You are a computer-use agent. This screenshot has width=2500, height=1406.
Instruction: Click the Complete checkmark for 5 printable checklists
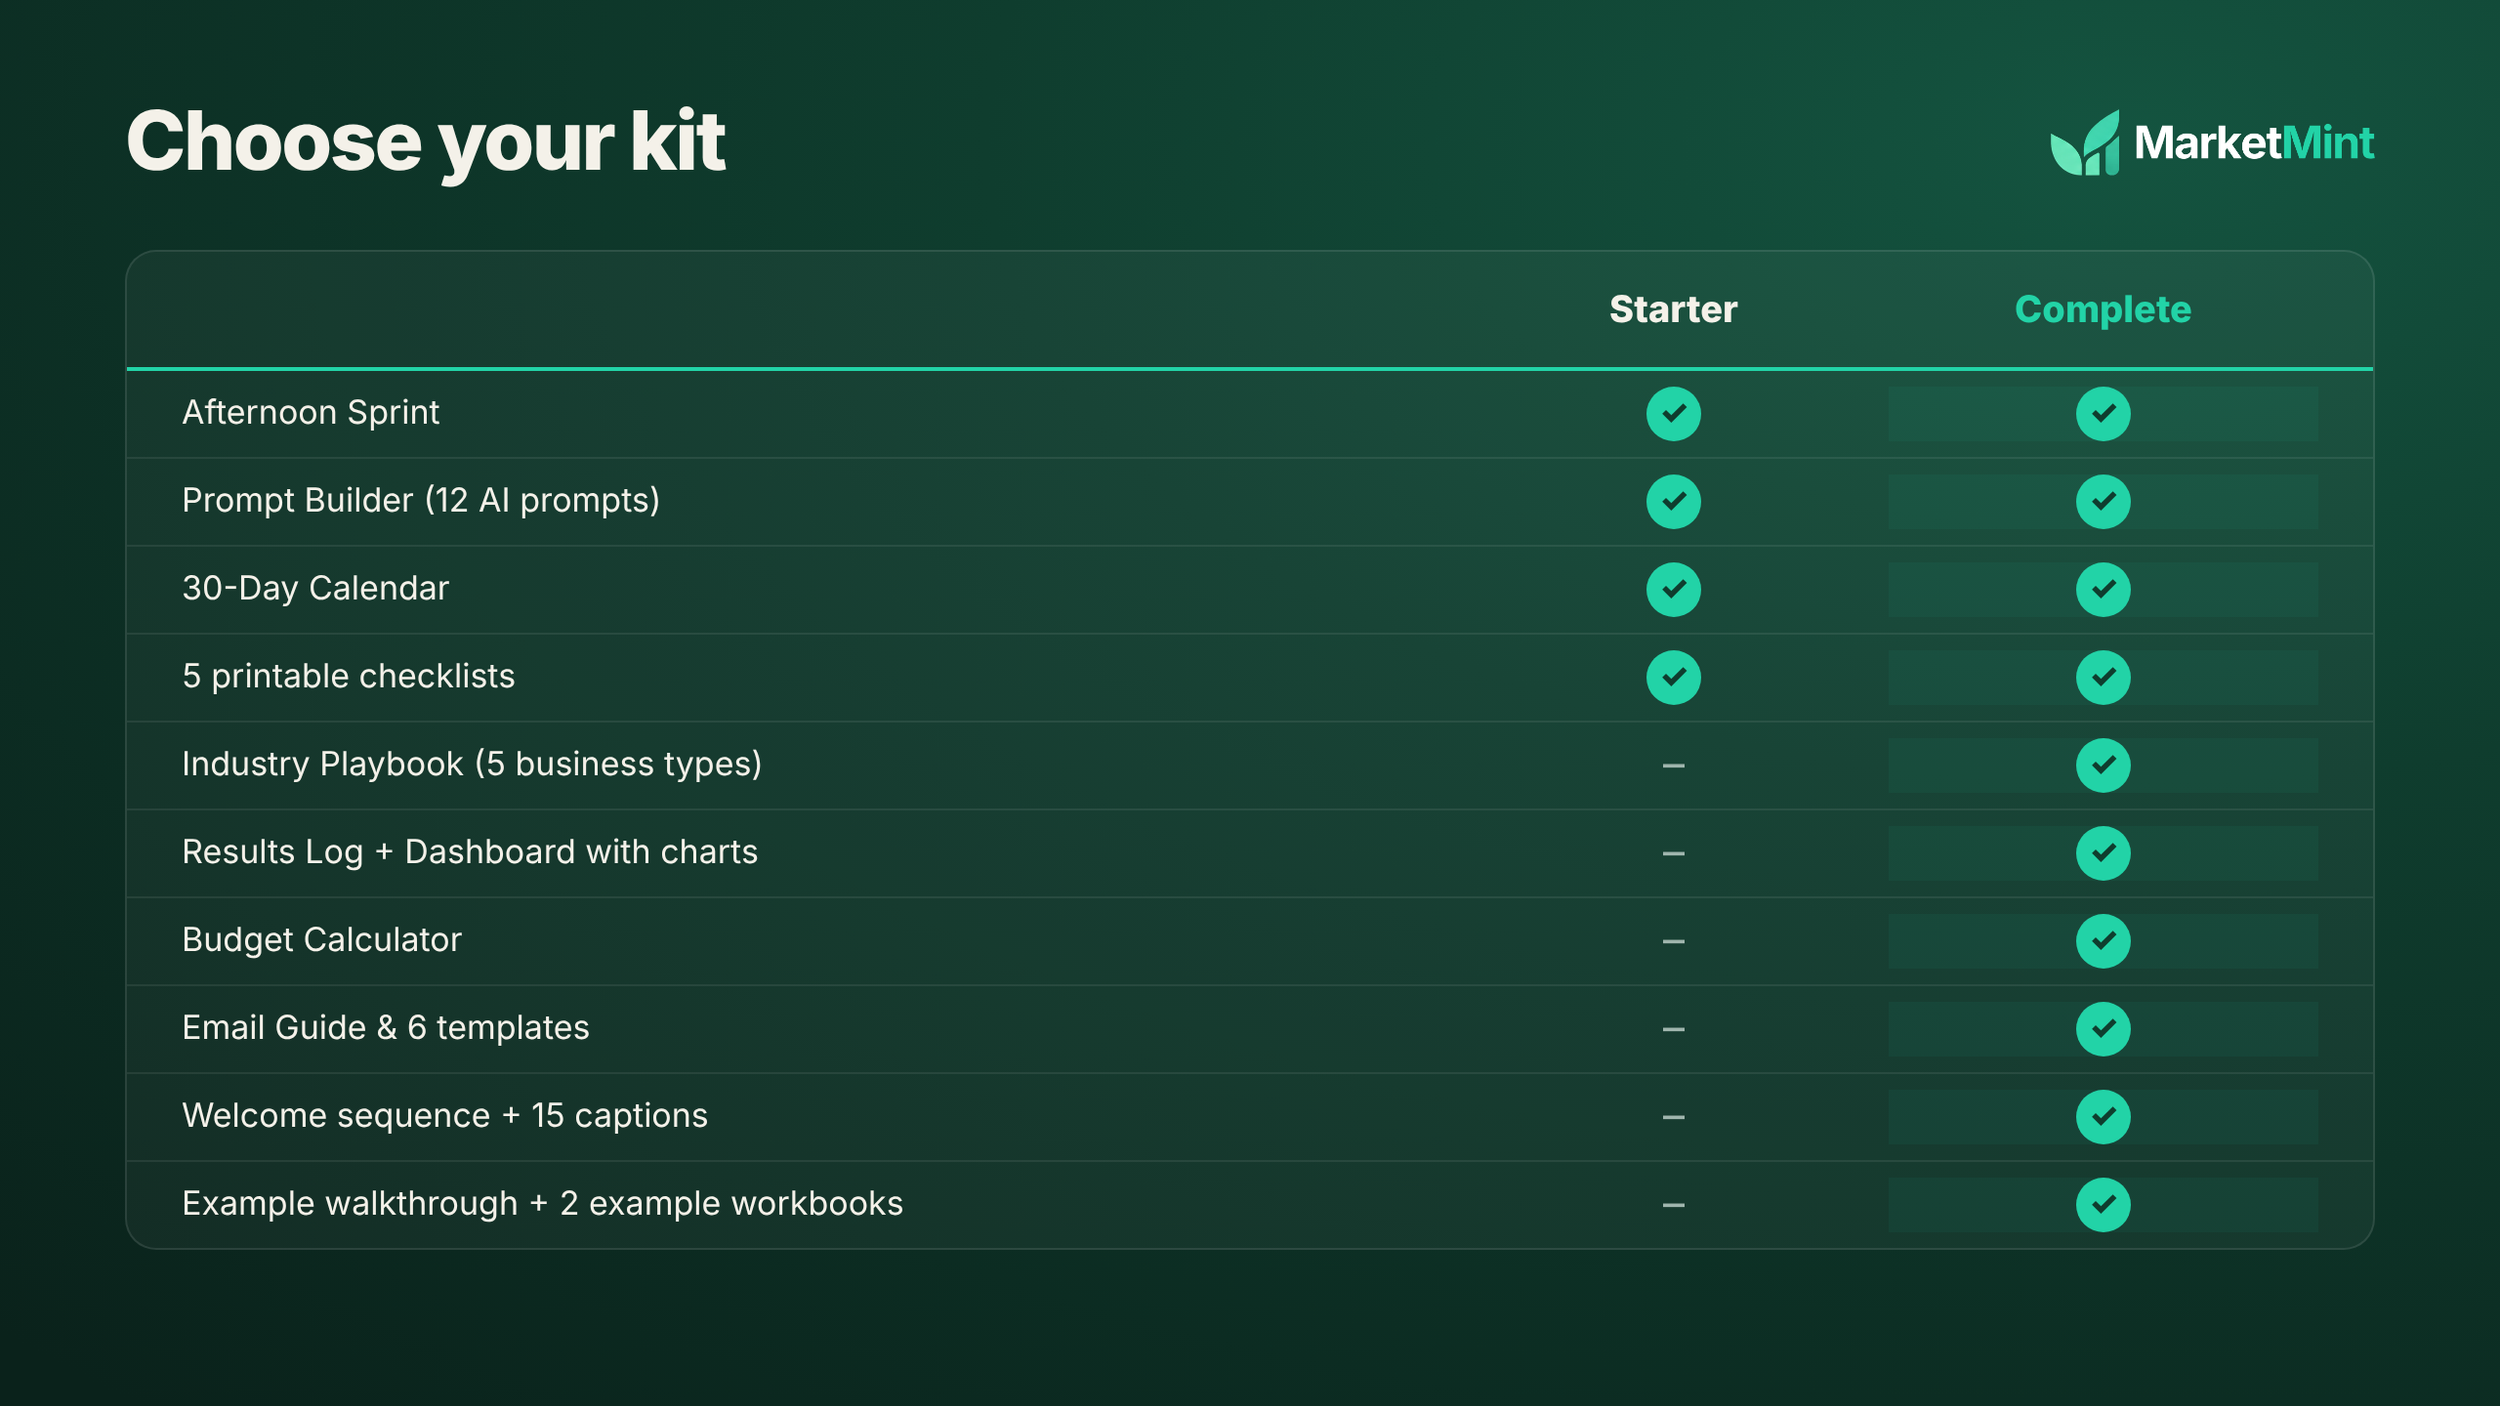[x=2103, y=678]
